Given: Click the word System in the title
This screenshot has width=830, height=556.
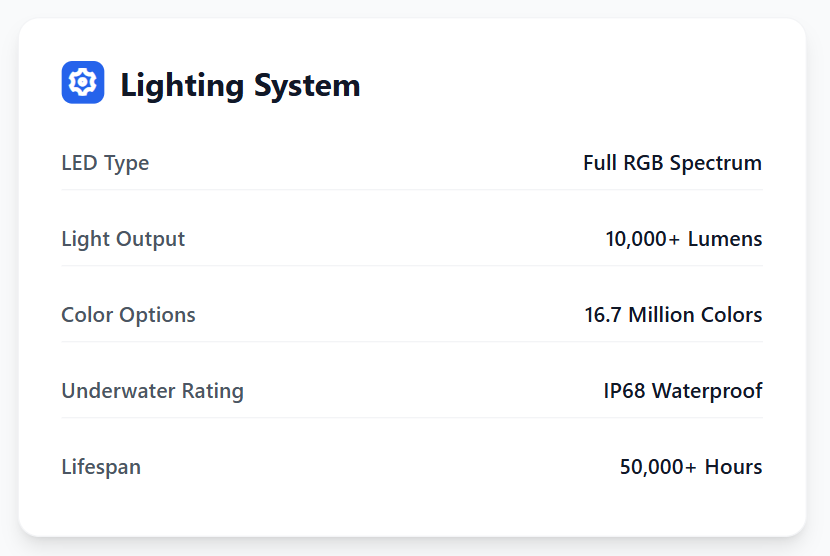Looking at the screenshot, I should 307,85.
